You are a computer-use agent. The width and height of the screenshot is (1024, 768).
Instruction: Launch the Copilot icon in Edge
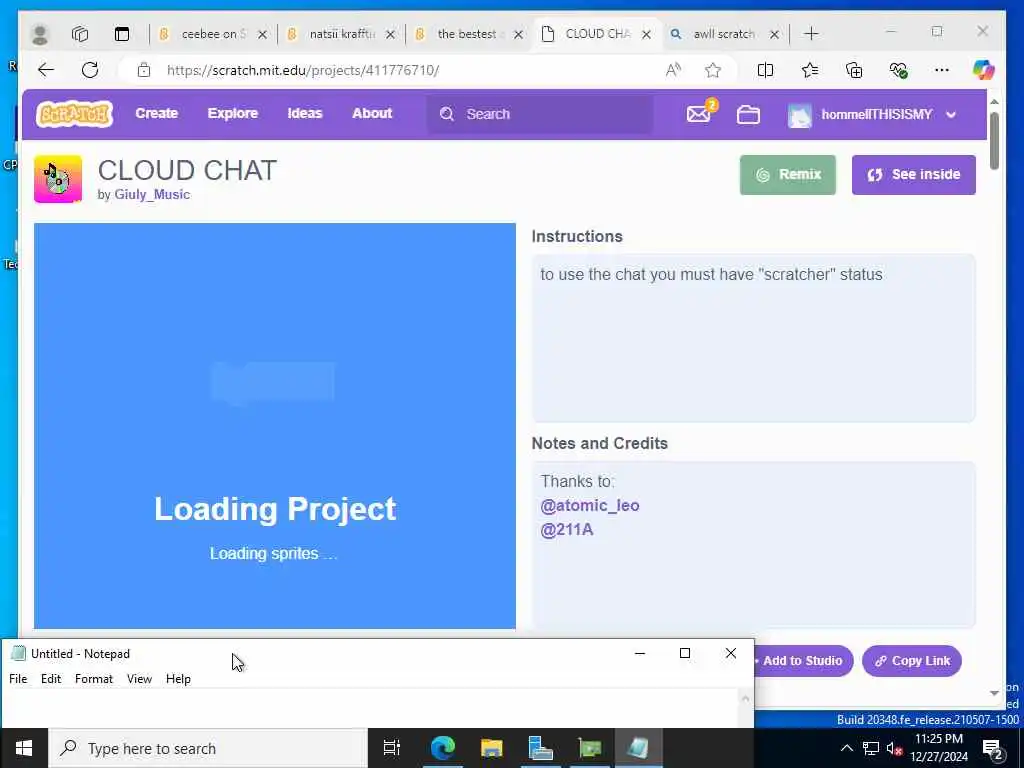click(x=984, y=70)
